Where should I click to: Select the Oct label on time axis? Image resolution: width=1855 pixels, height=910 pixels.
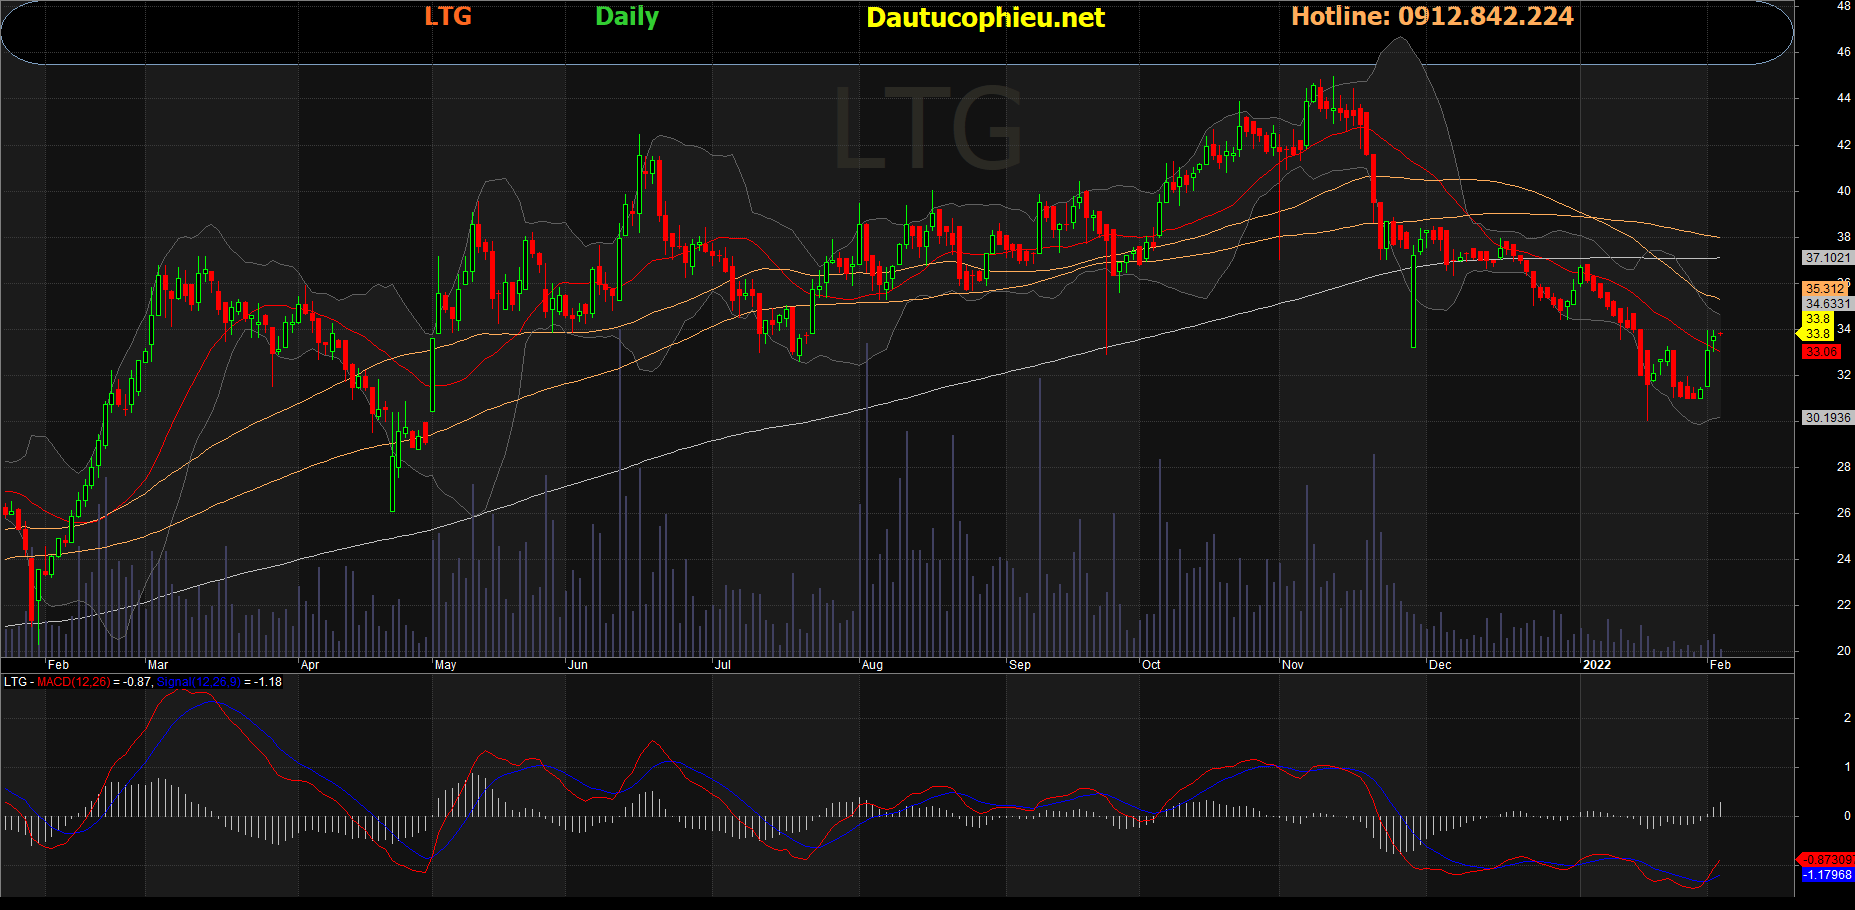tap(1151, 665)
